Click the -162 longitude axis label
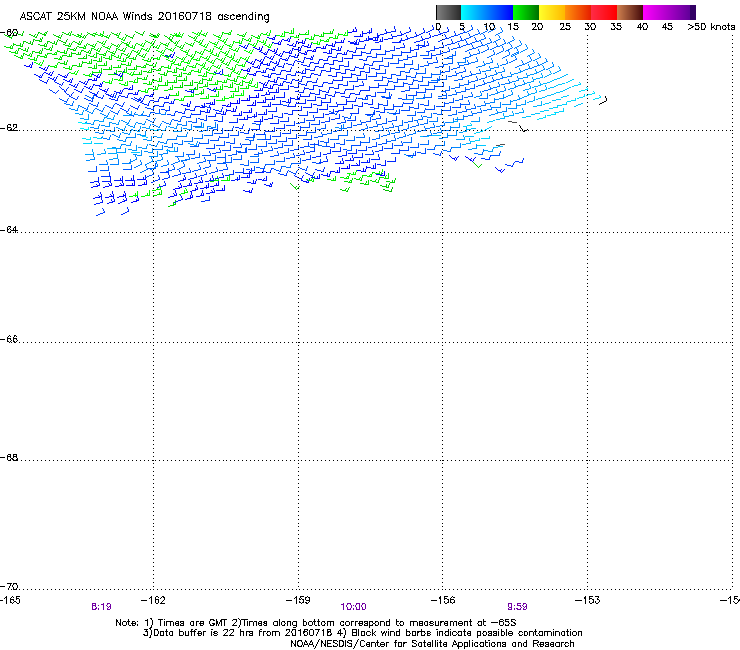 coord(153,600)
